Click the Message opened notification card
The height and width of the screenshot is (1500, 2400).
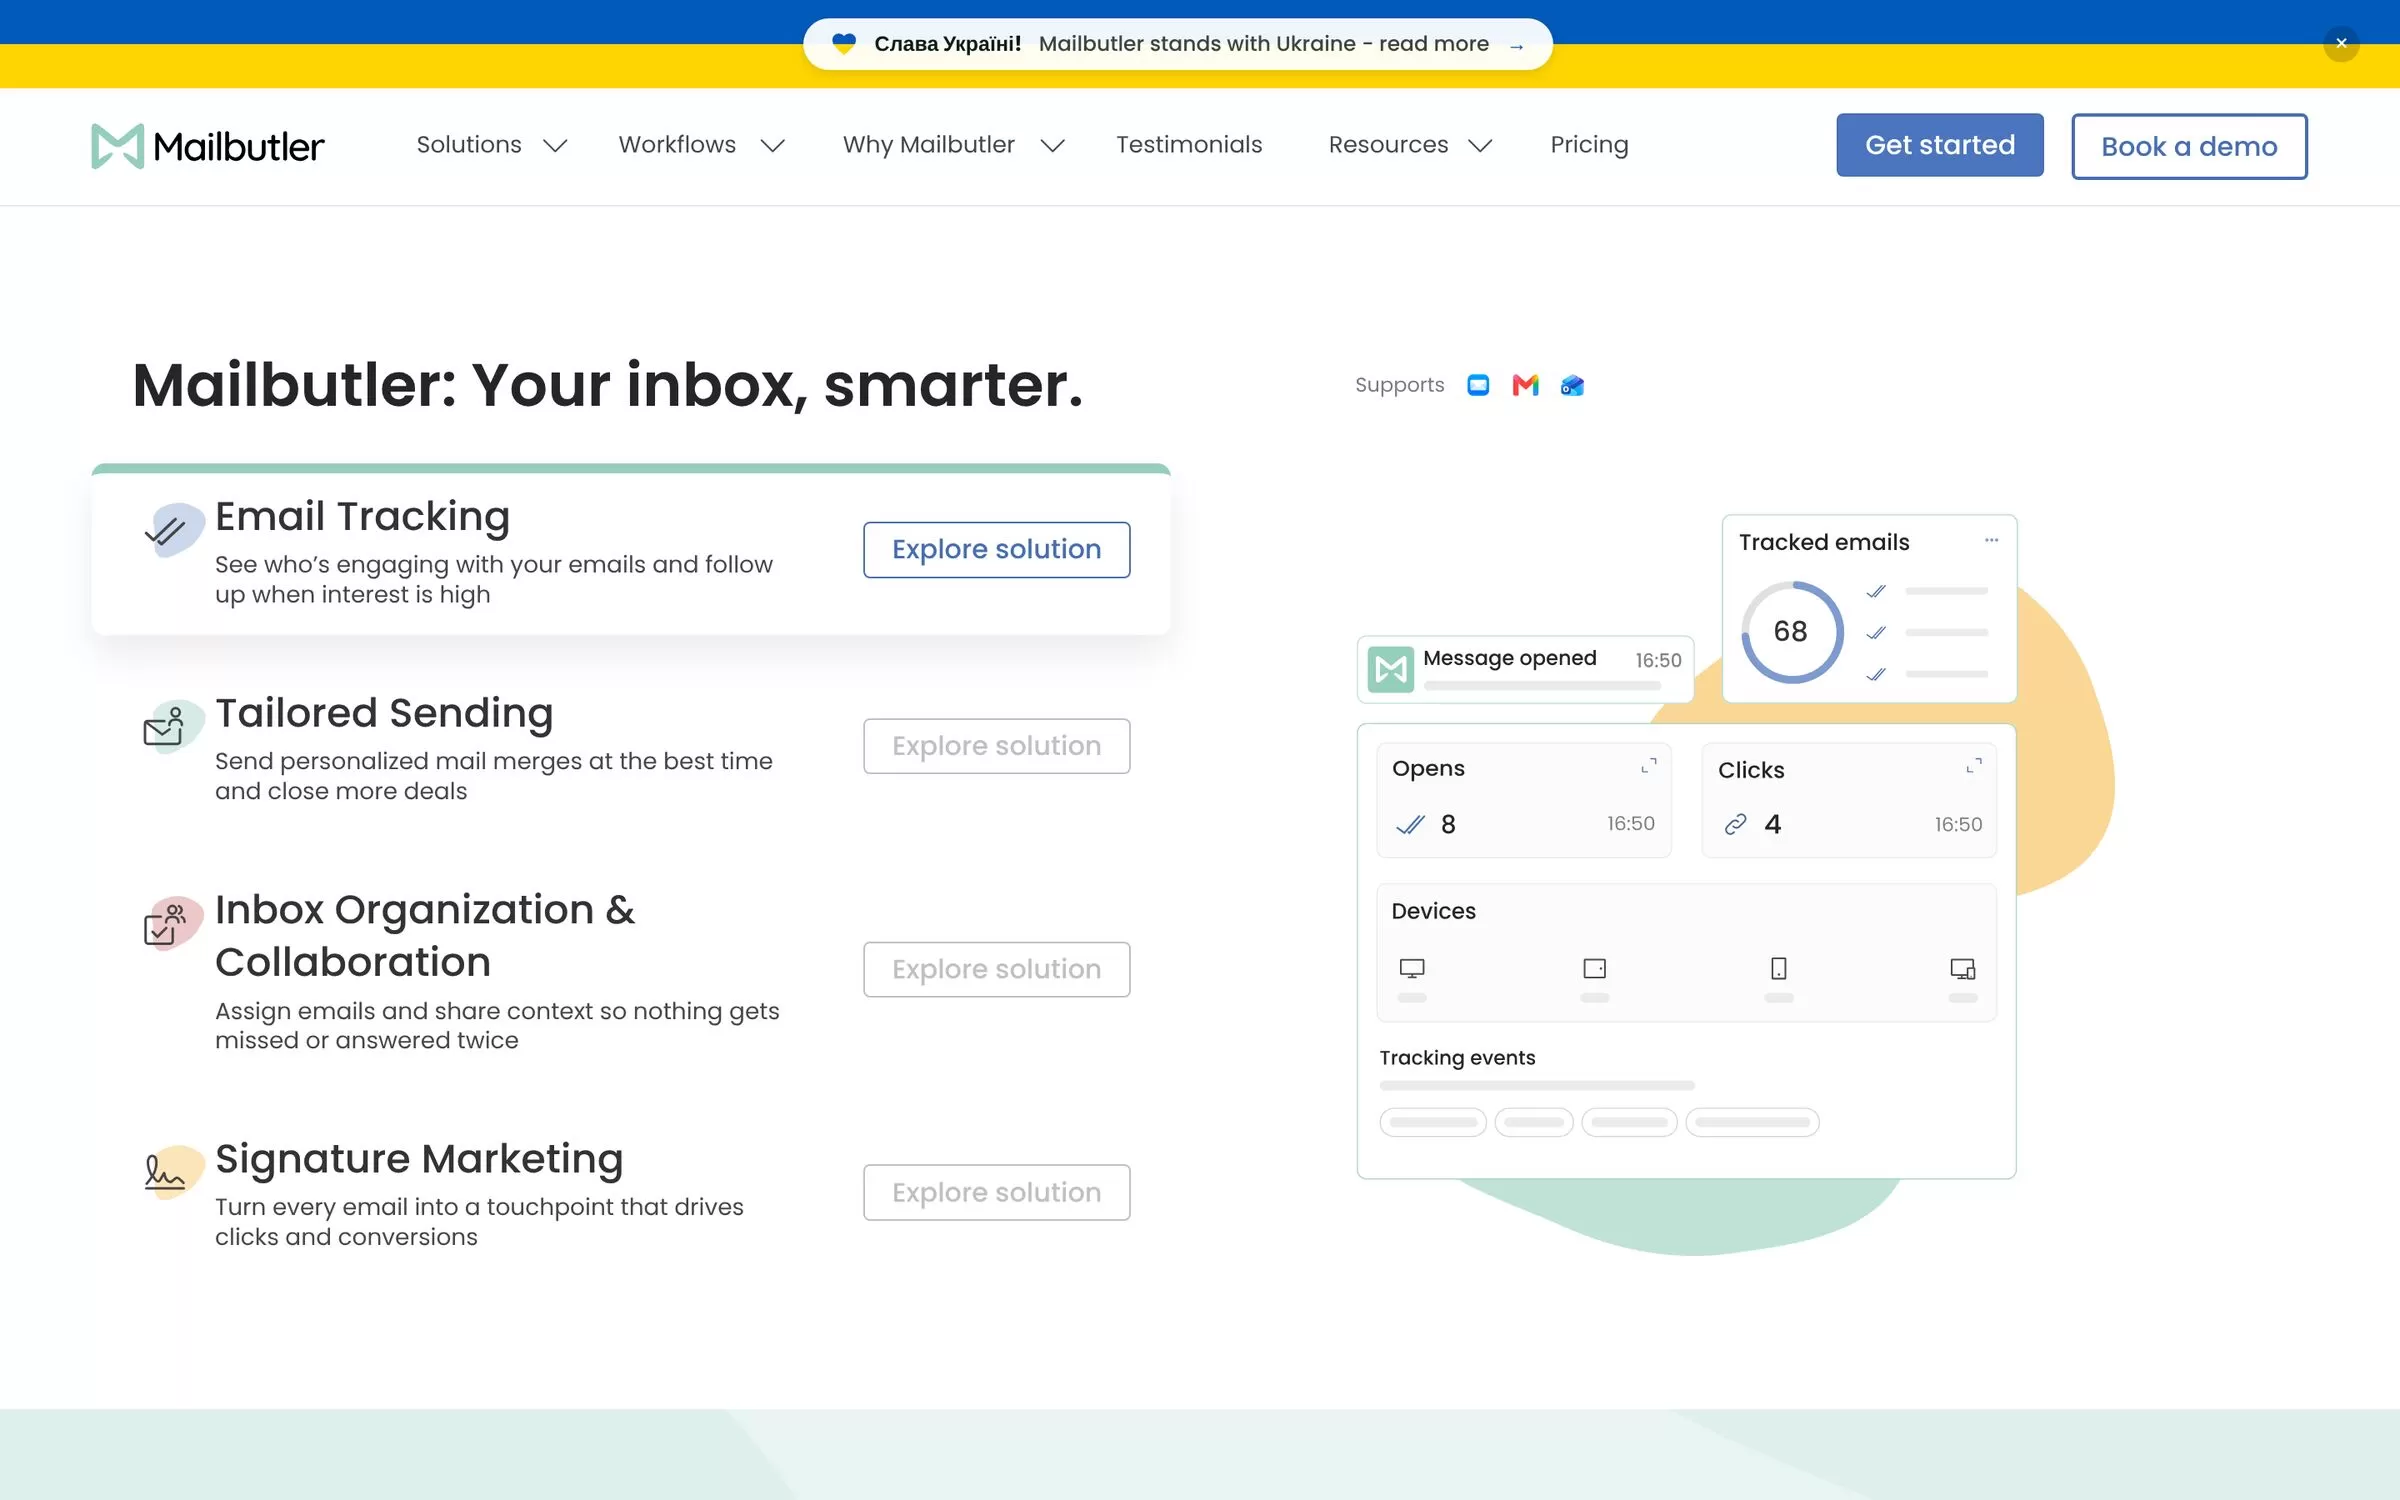[1525, 669]
